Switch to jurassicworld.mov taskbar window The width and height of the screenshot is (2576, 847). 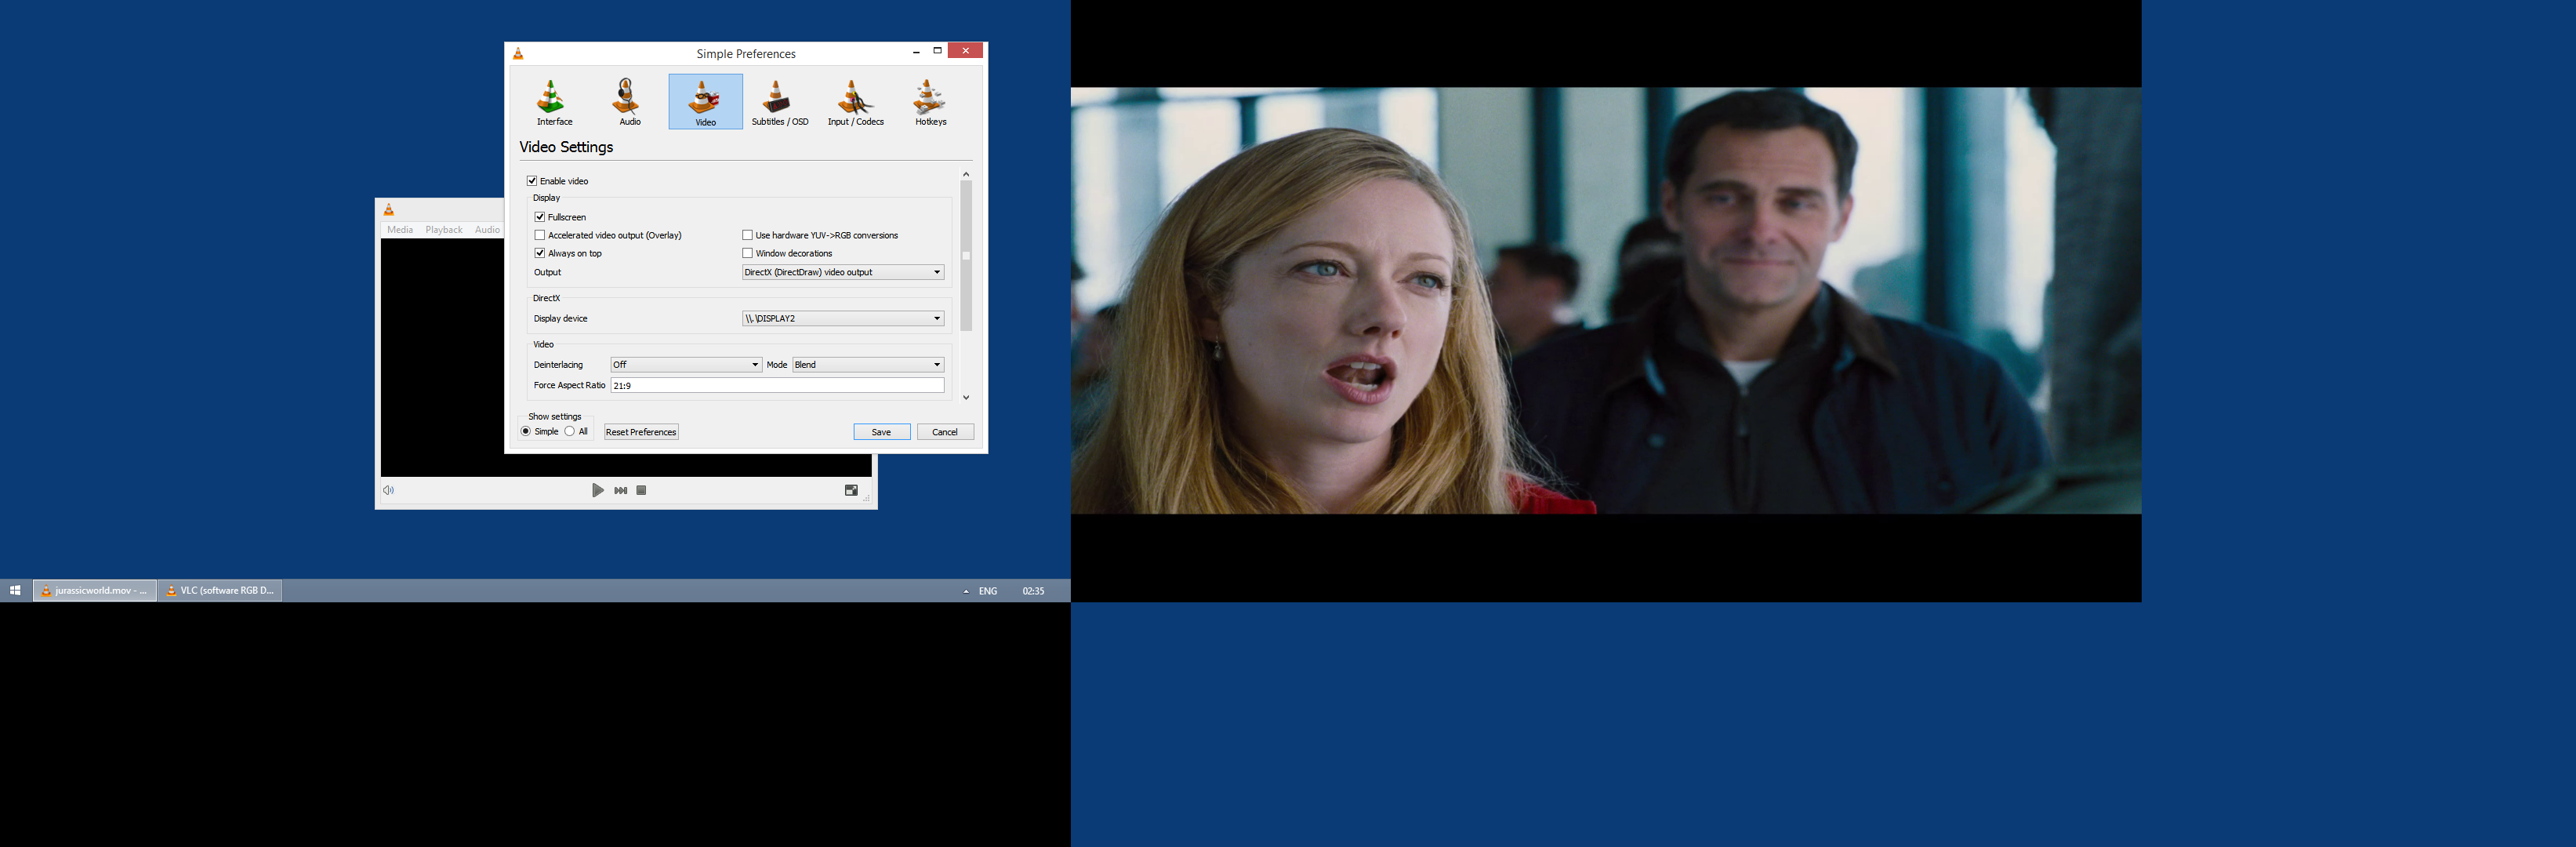[95, 591]
